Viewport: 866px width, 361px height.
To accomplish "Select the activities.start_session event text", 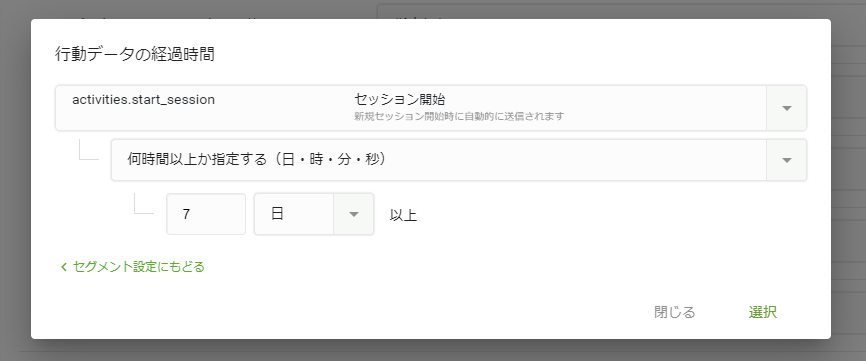I will [x=144, y=100].
